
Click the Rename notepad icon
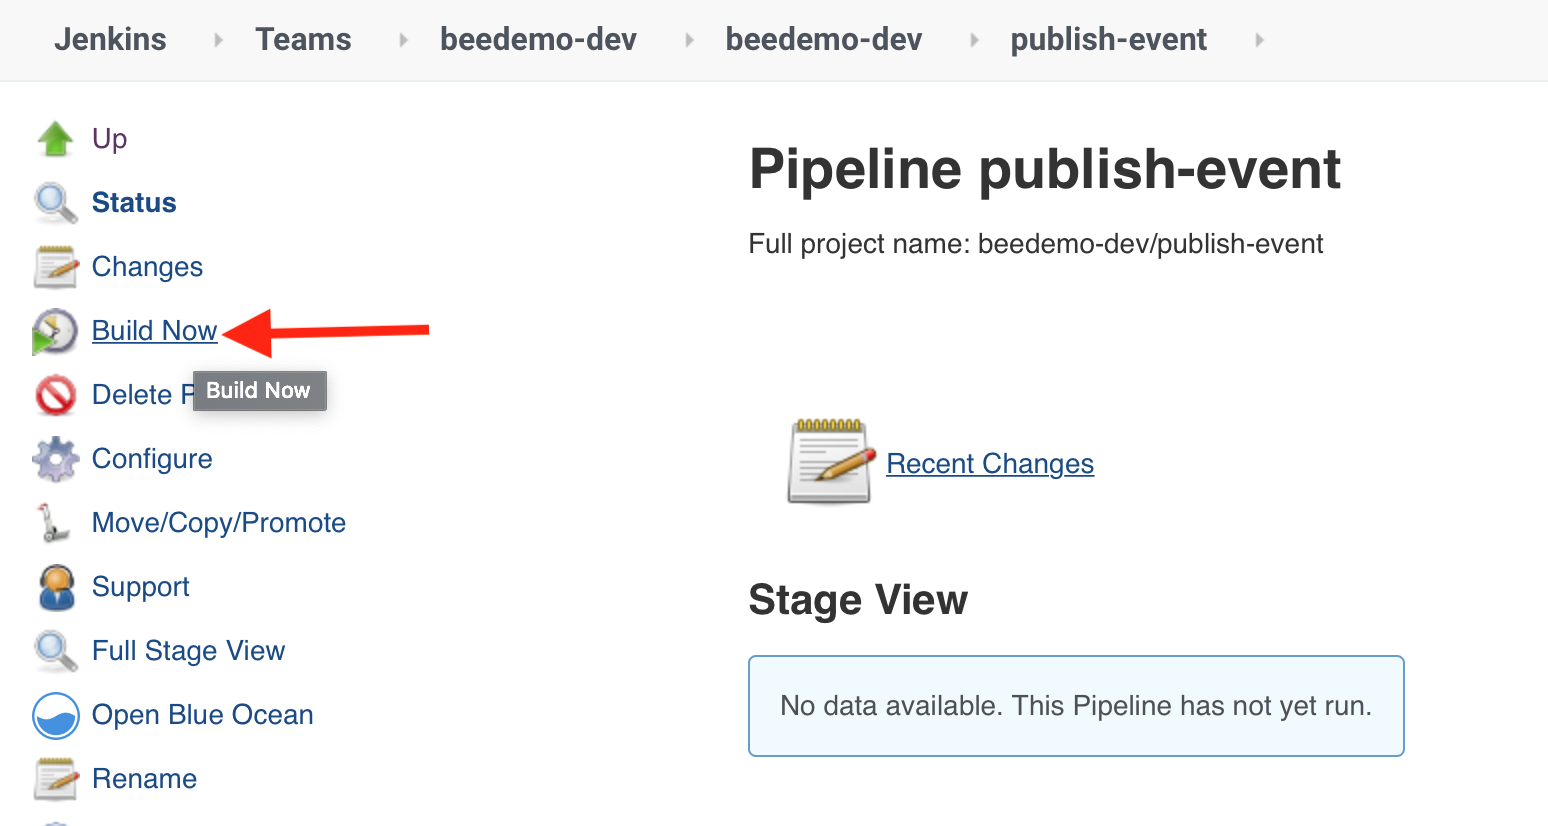(55, 779)
